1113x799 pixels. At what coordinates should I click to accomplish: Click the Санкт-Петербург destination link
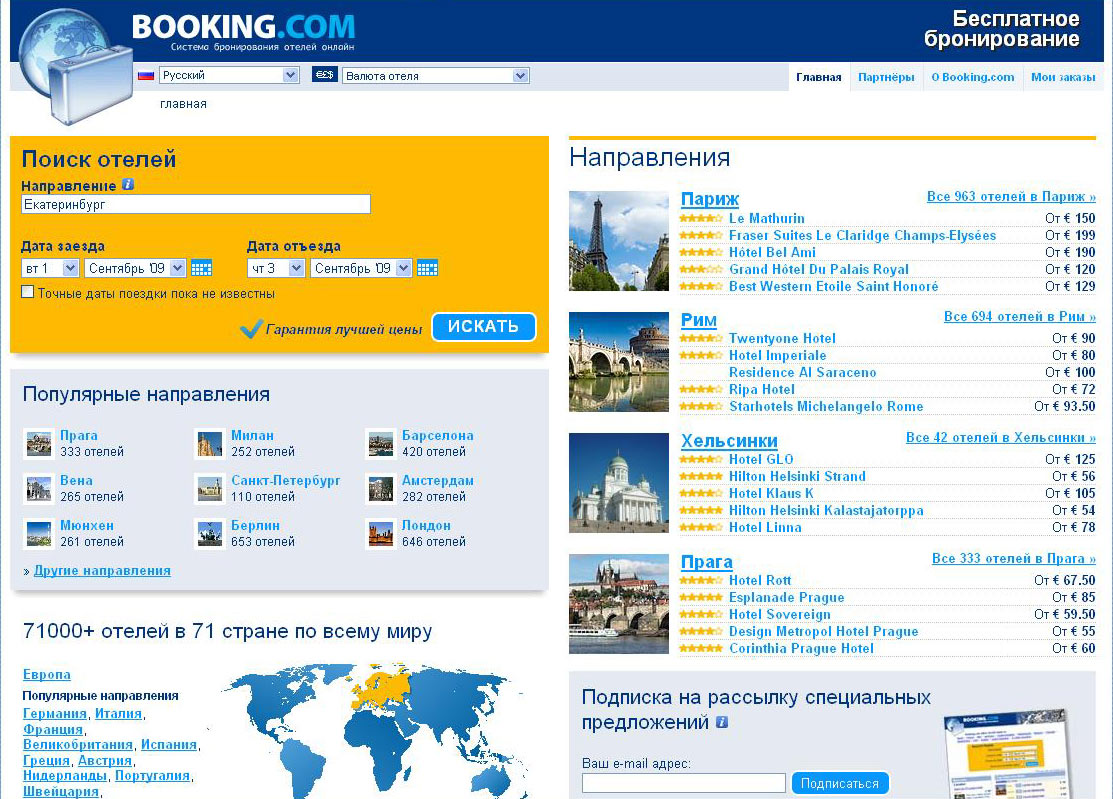pos(285,480)
